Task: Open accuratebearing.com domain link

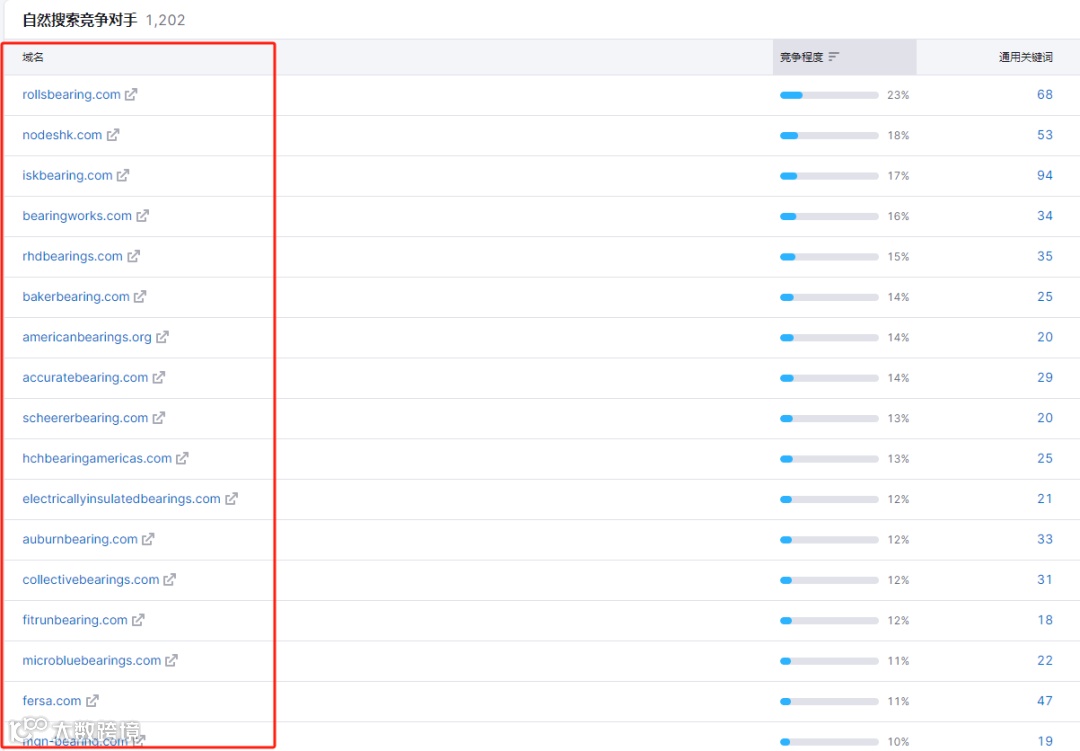Action: (85, 378)
